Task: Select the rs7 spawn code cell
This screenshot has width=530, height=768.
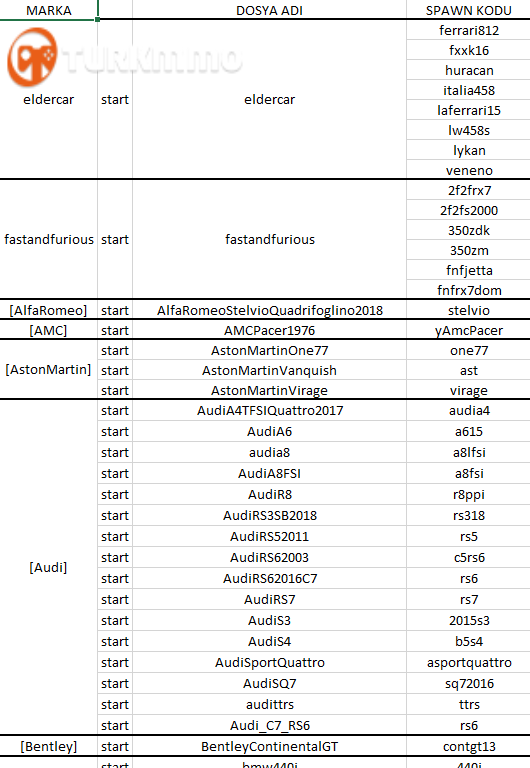Action: pyautogui.click(x=468, y=600)
